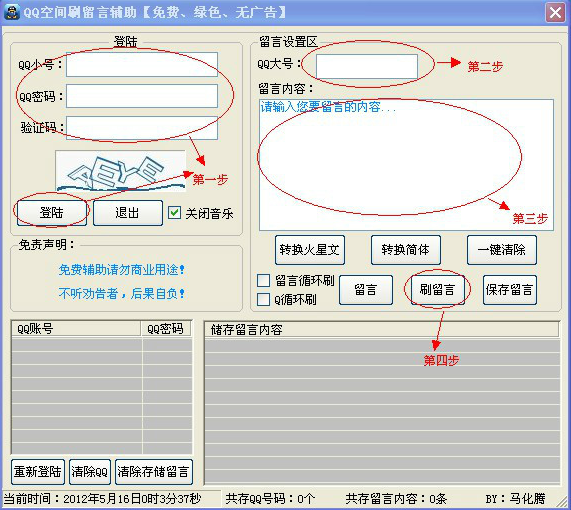Click the 退出 button

point(127,213)
